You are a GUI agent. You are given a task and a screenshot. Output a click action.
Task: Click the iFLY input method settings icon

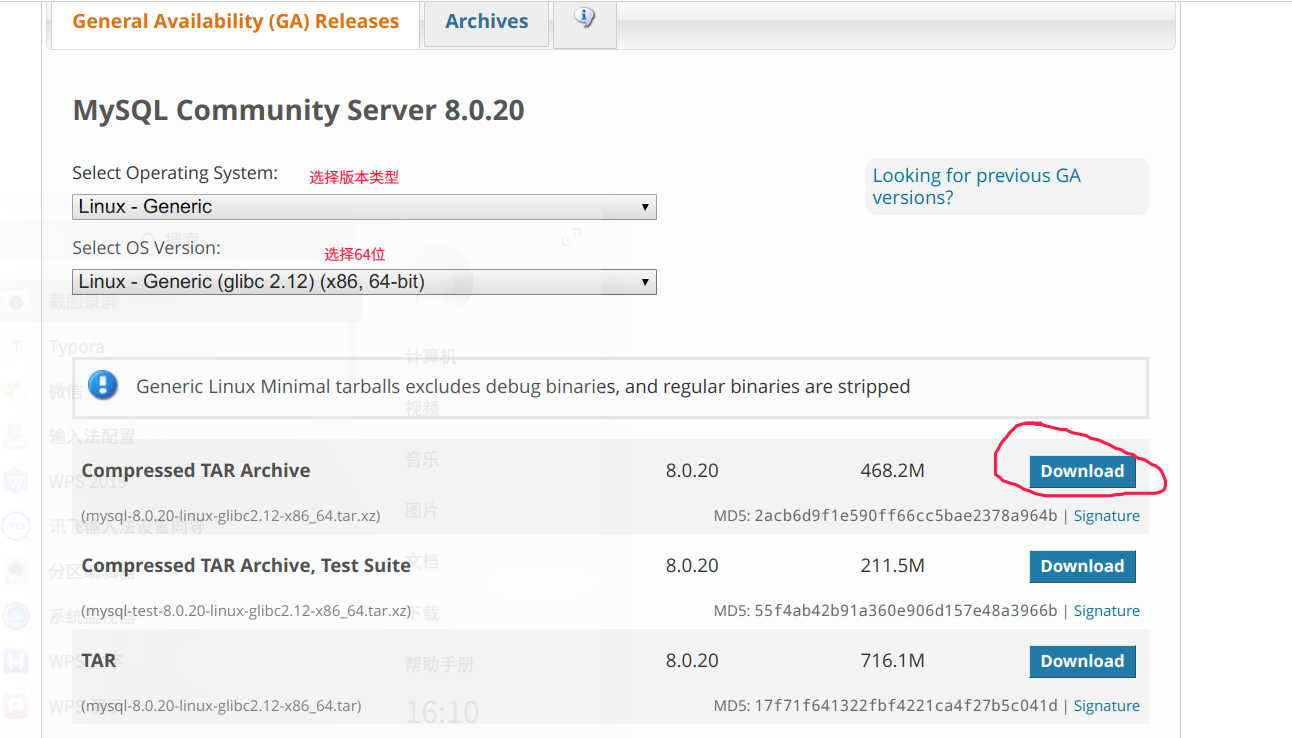[x=15, y=526]
